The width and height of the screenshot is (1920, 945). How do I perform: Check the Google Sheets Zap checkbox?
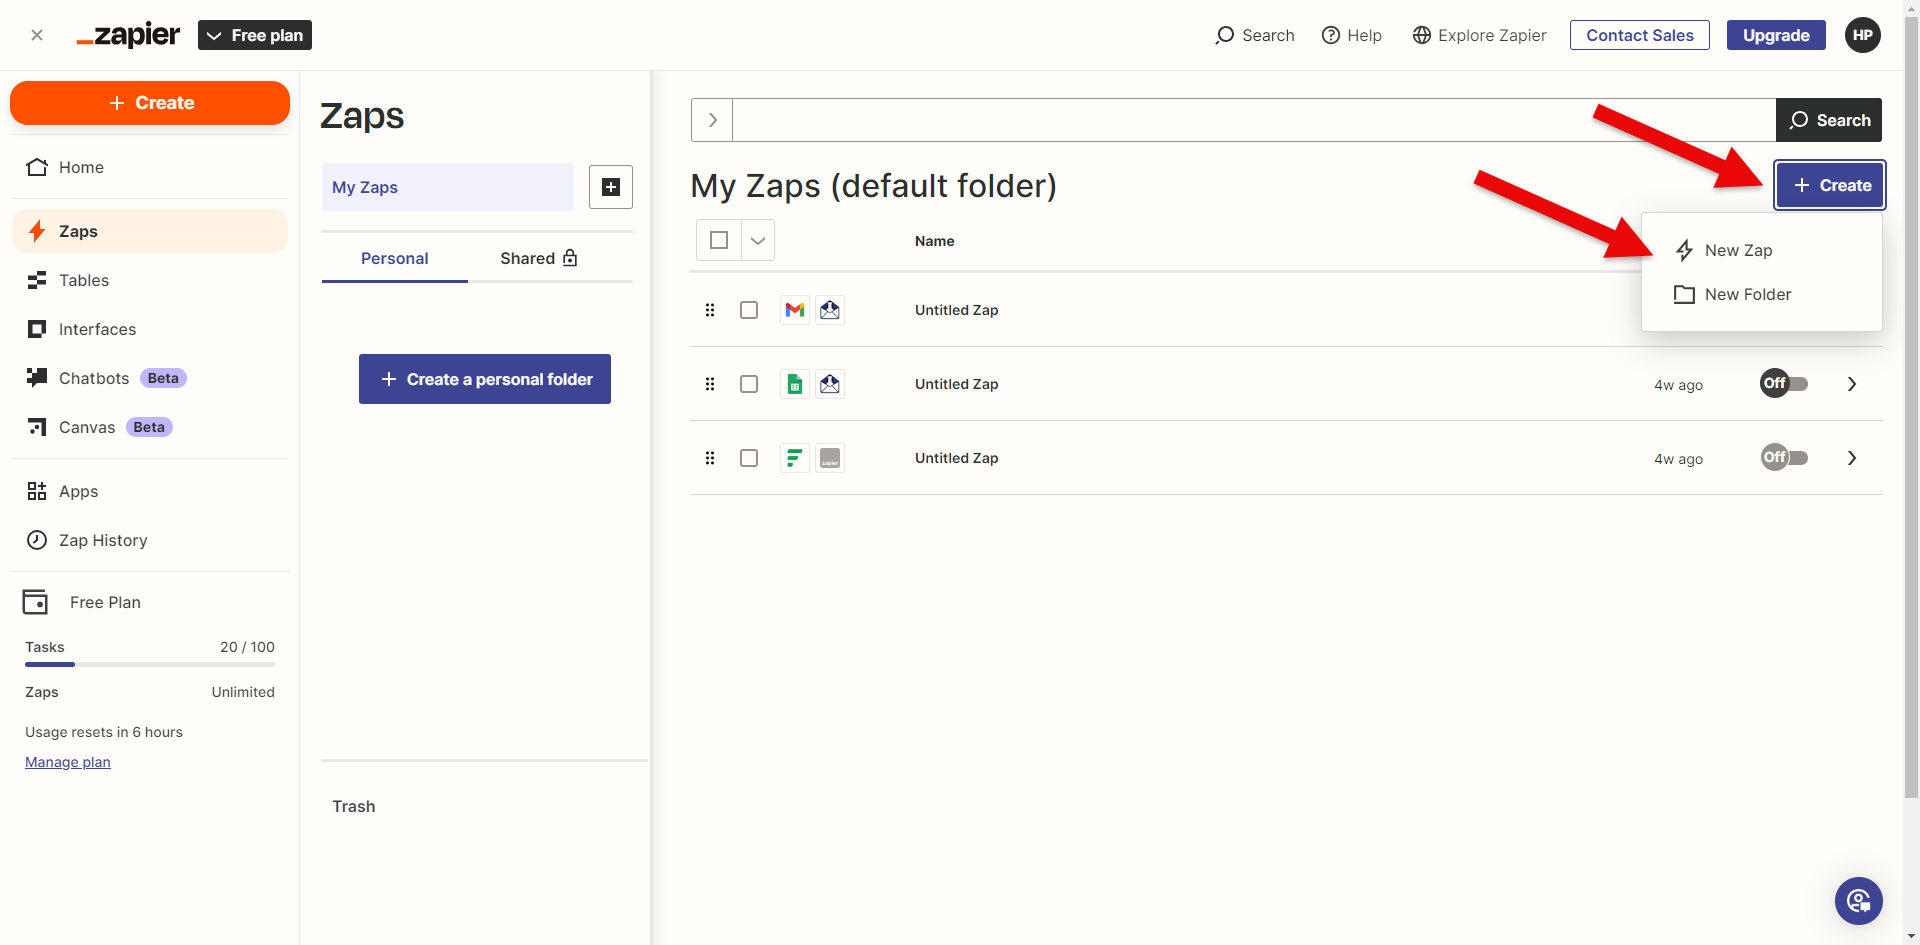tap(749, 384)
